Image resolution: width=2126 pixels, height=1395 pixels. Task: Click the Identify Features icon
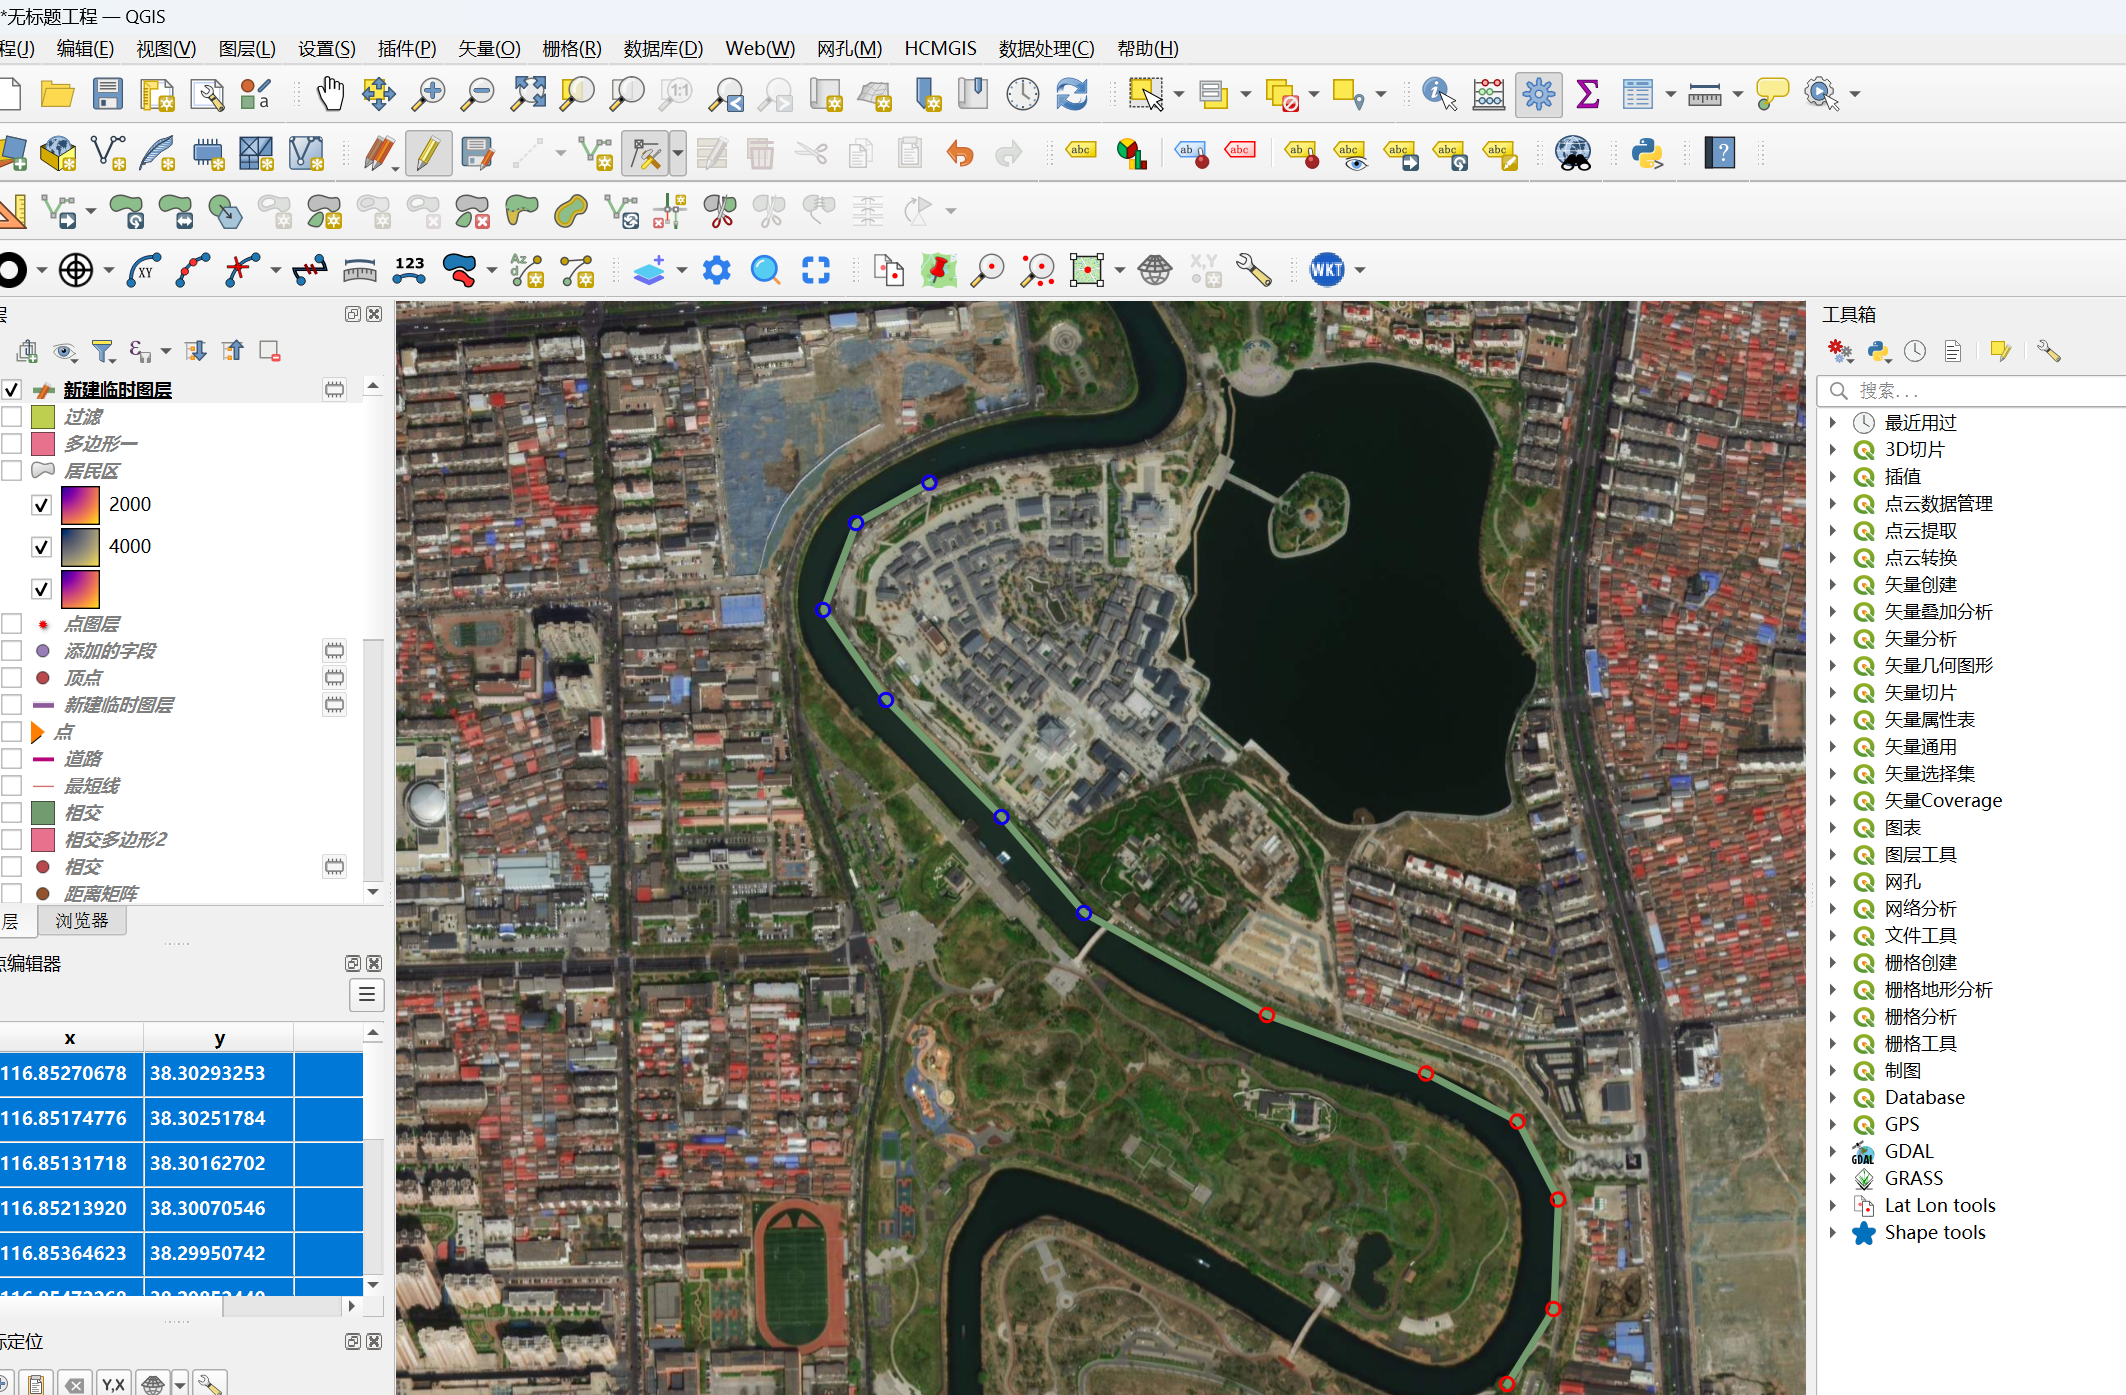pos(1438,94)
